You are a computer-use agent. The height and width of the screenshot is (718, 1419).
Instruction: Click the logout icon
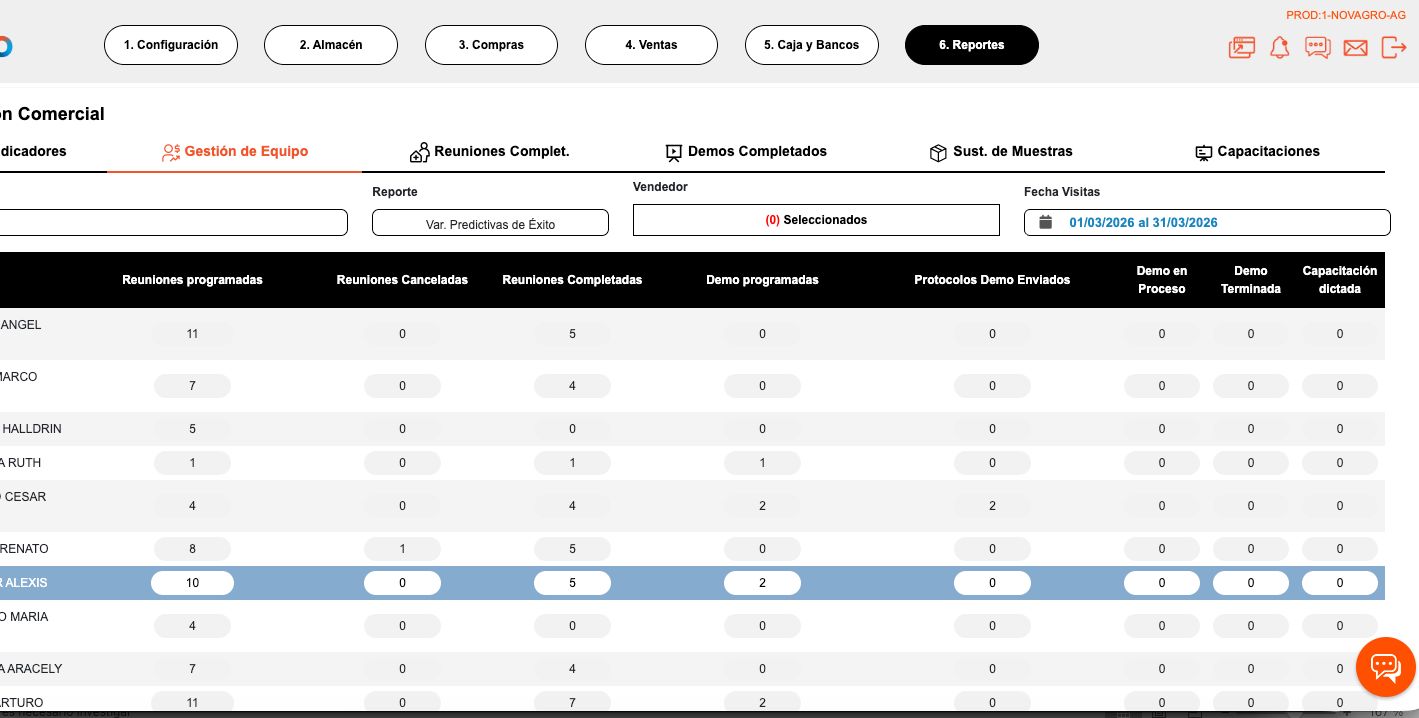pyautogui.click(x=1394, y=47)
